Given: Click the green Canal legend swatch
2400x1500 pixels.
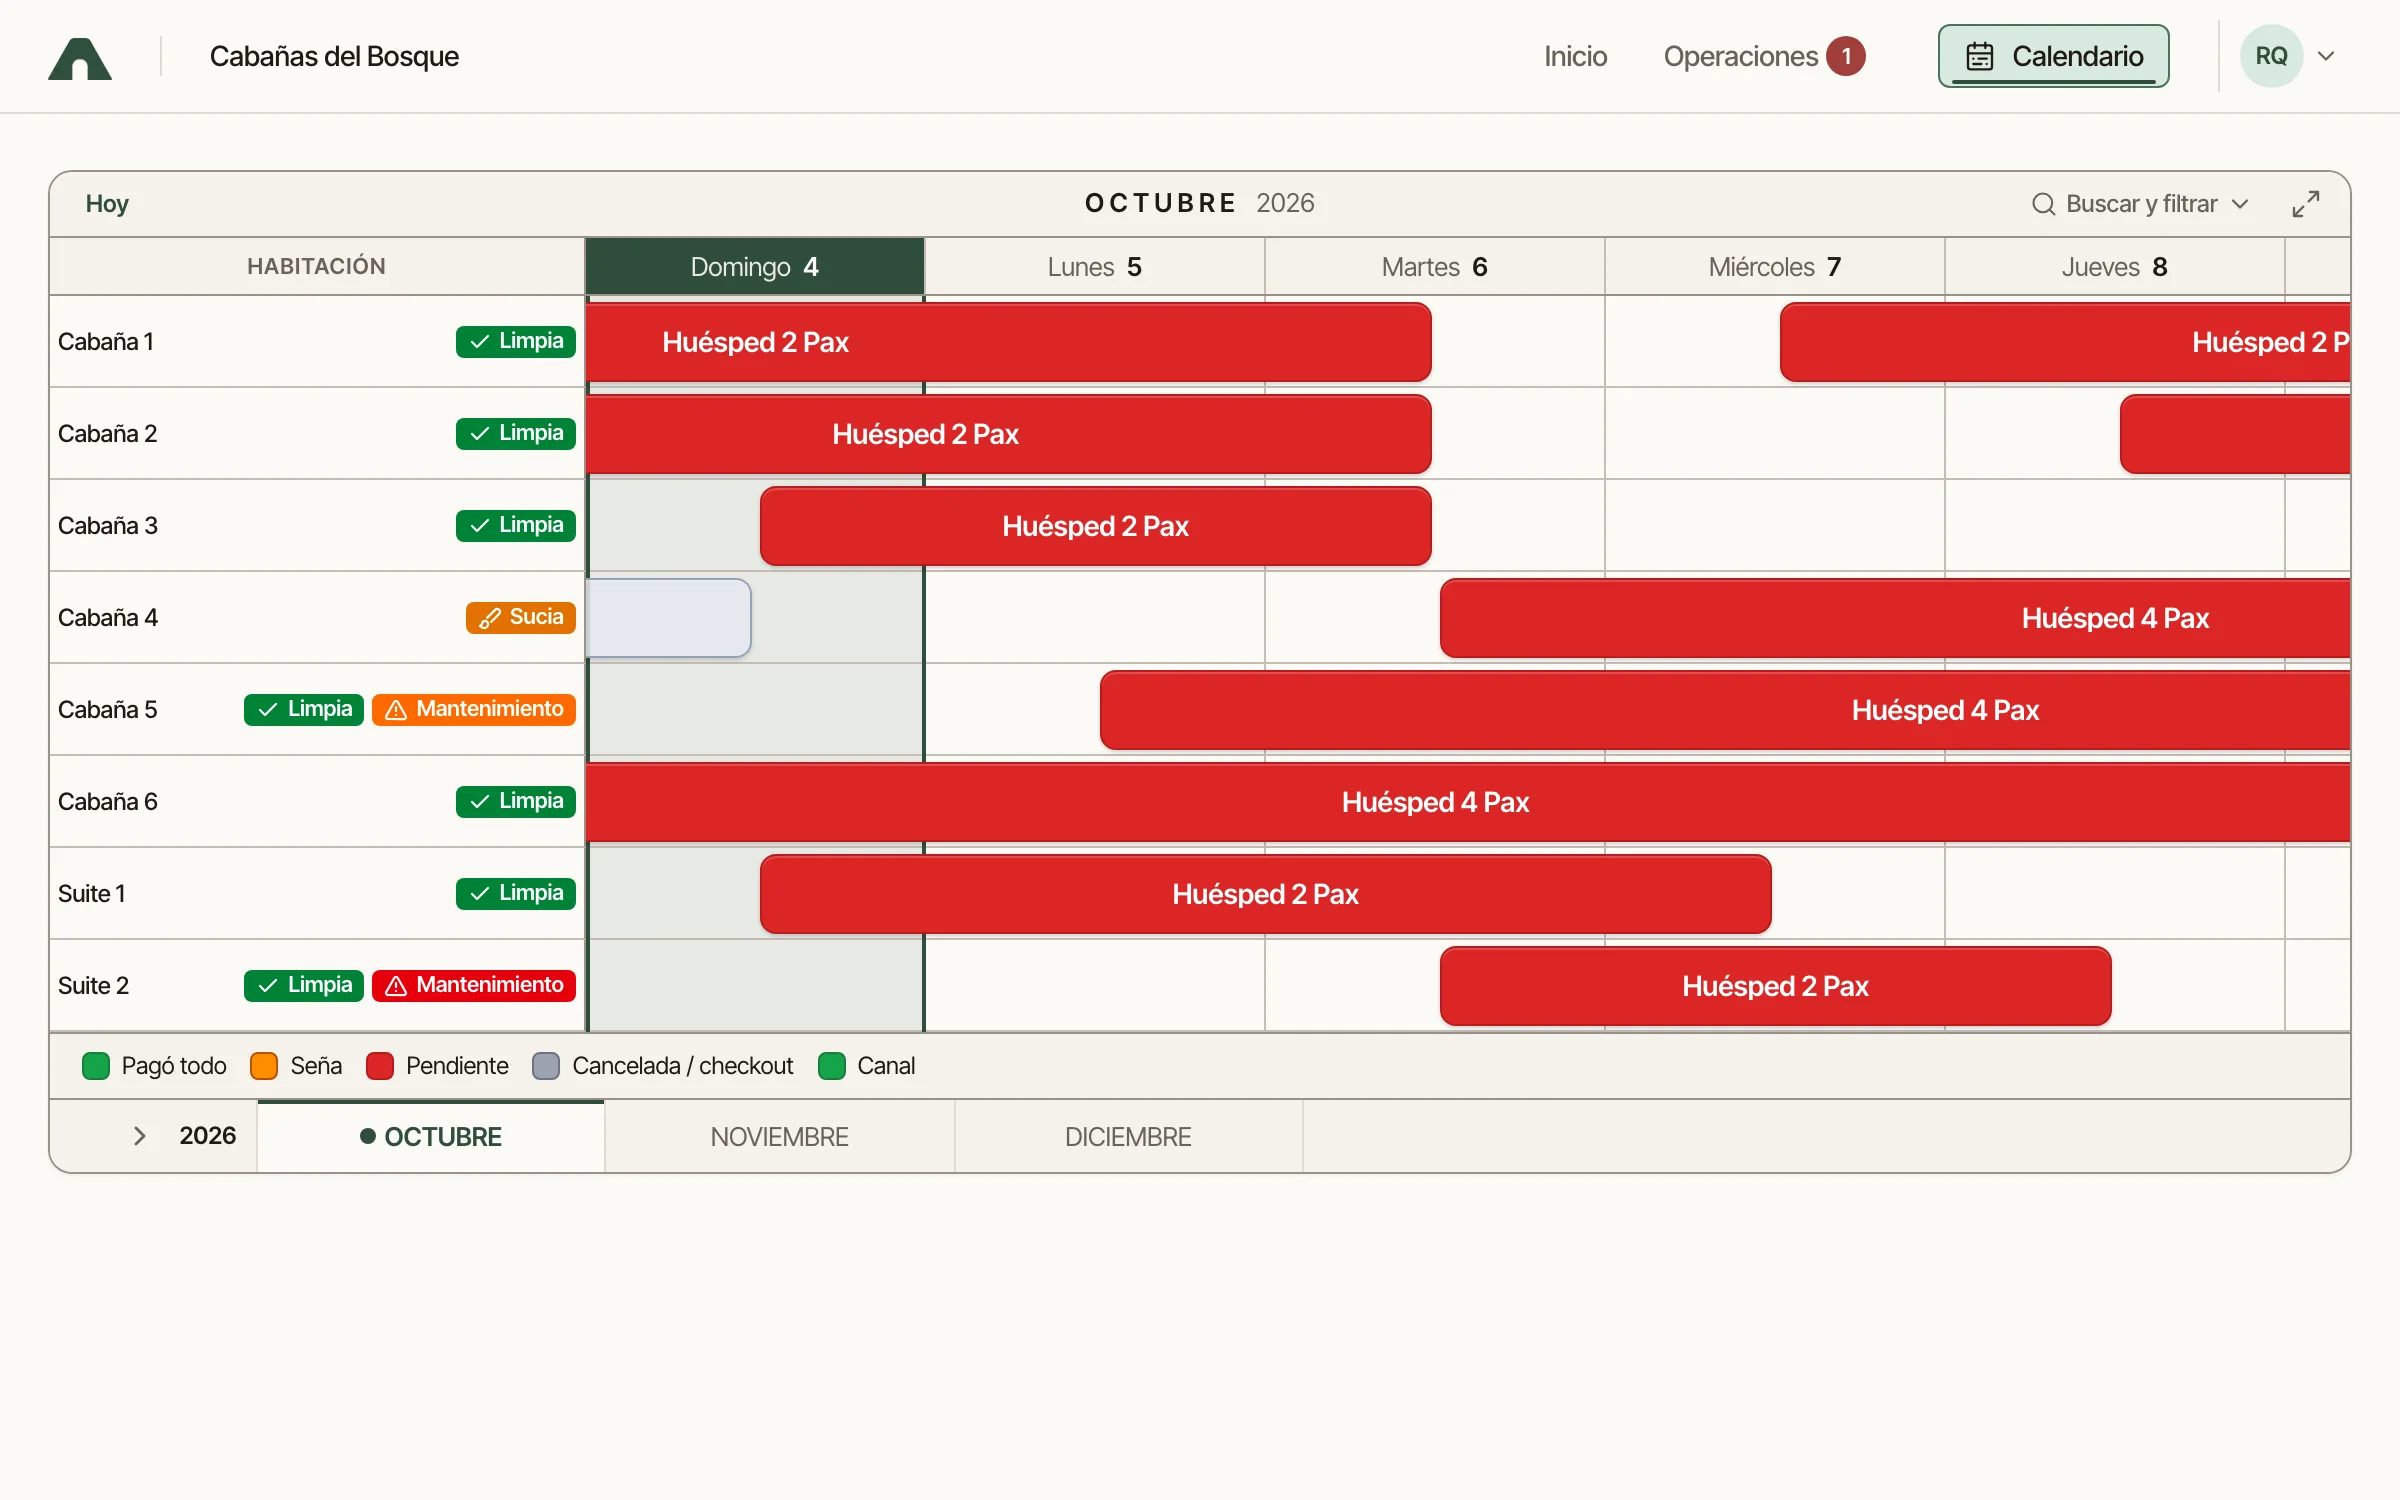Looking at the screenshot, I should 832,1066.
